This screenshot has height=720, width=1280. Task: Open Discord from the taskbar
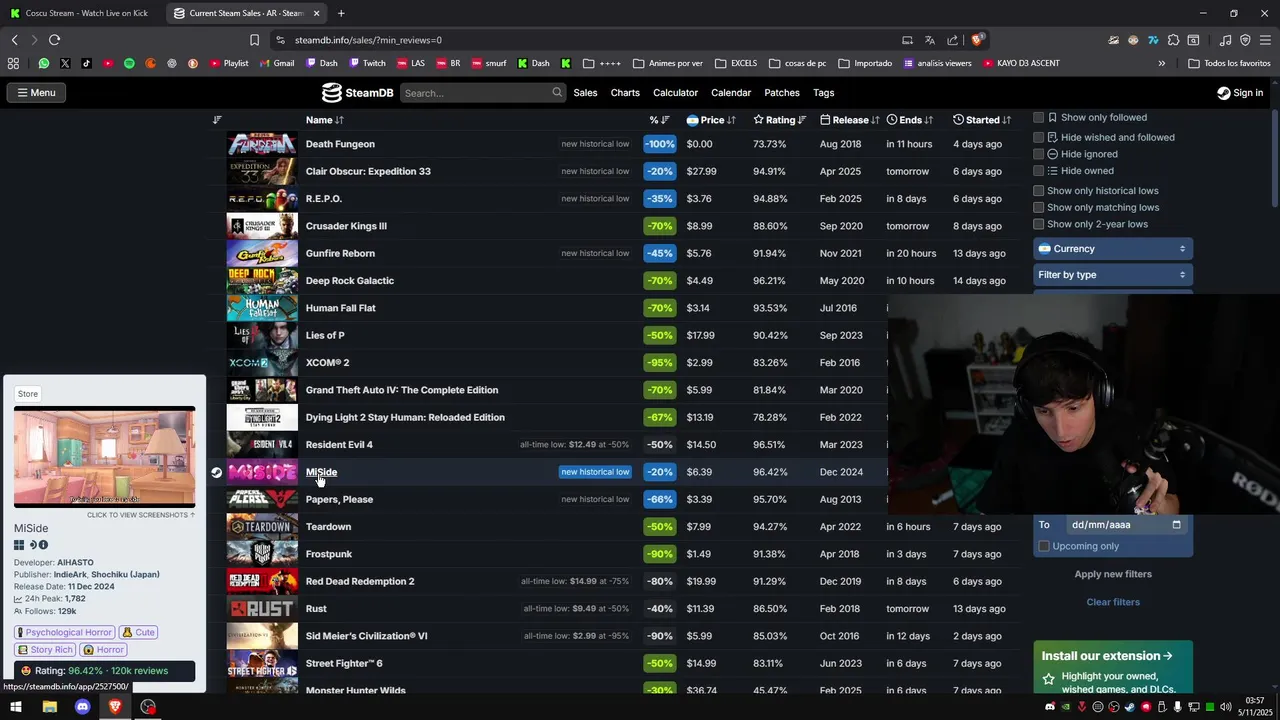pos(82,707)
